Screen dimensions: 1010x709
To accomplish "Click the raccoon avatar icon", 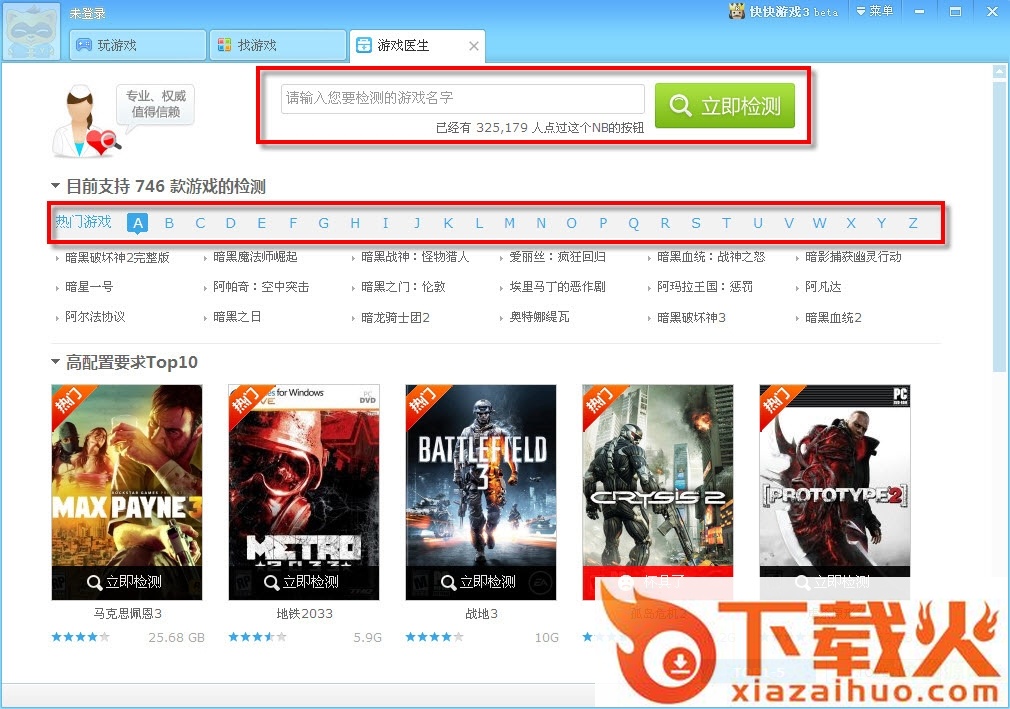I will [x=32, y=32].
